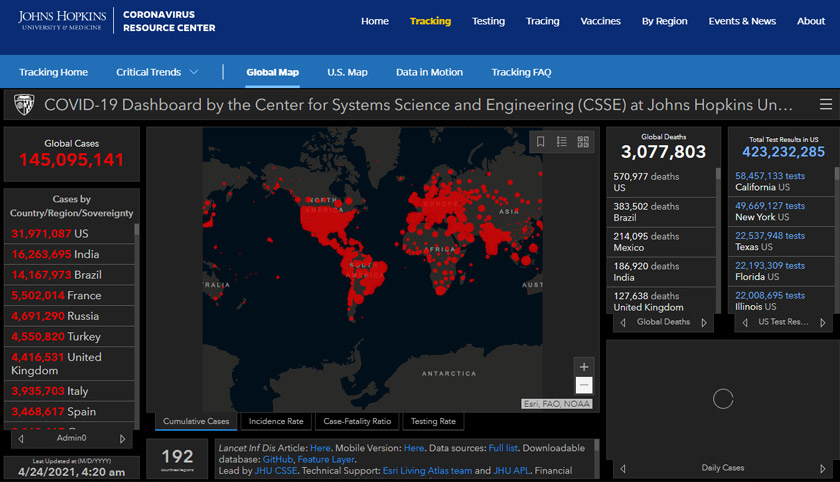Viewport: 840px width, 482px height.
Task: Click the Global Deaths list scrollbar
Action: (x=717, y=240)
